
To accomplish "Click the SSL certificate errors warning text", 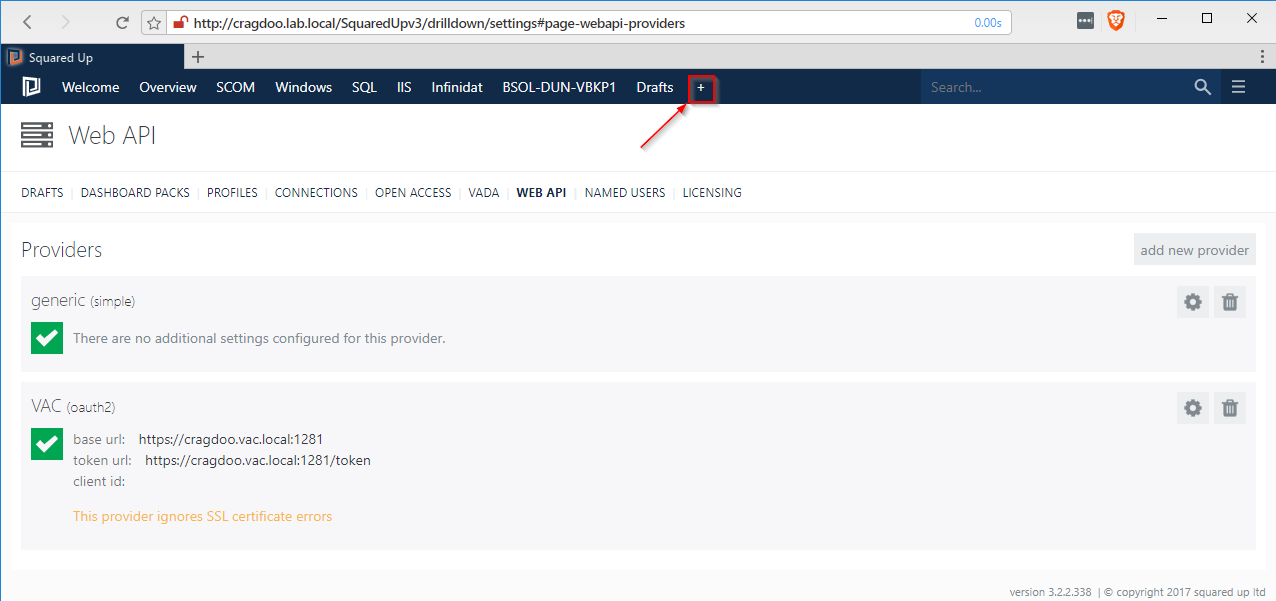I will pyautogui.click(x=202, y=517).
